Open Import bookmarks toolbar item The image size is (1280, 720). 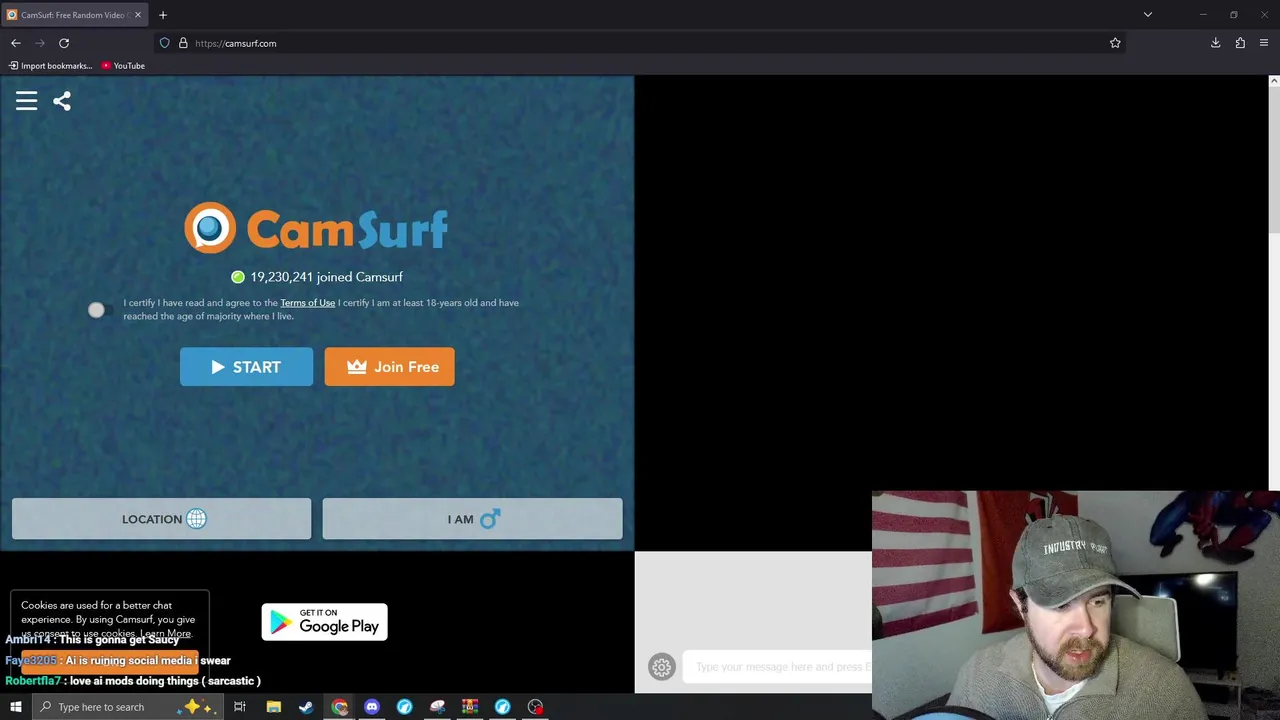[50, 66]
